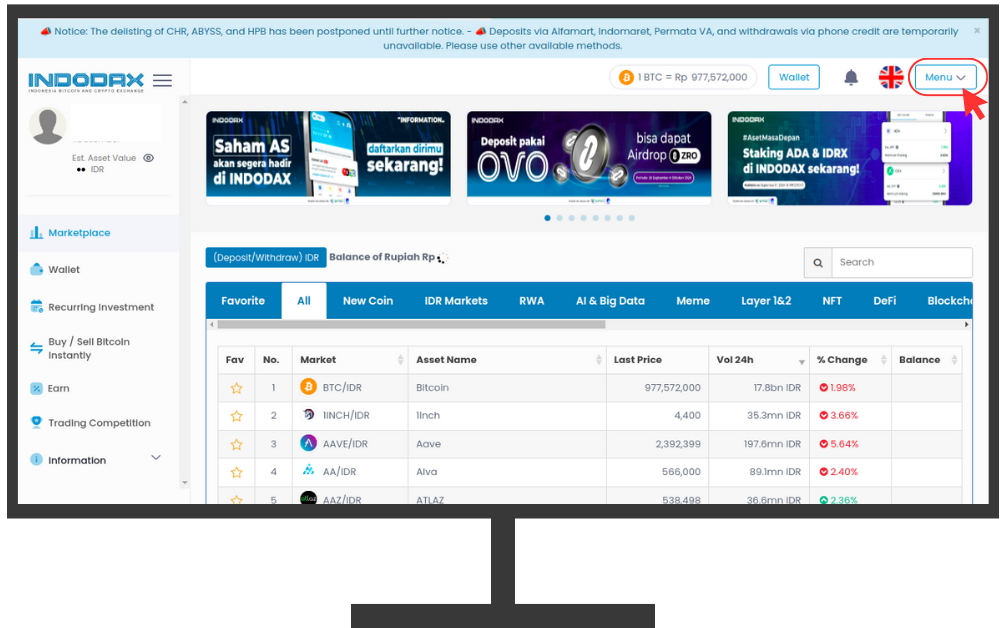The image size is (1007, 628).
Task: Favorite the 1INCH/IDR market star
Action: pos(236,416)
